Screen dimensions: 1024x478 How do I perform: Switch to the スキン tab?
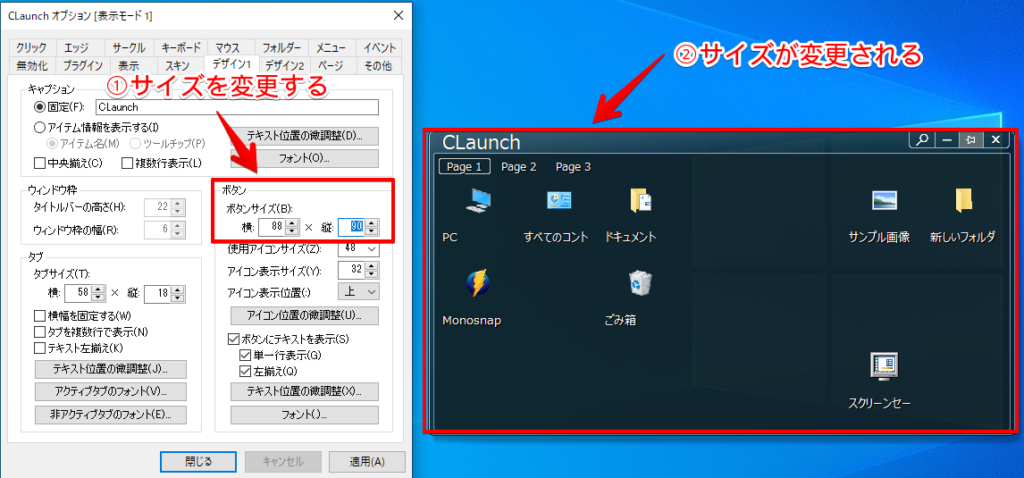click(x=177, y=65)
